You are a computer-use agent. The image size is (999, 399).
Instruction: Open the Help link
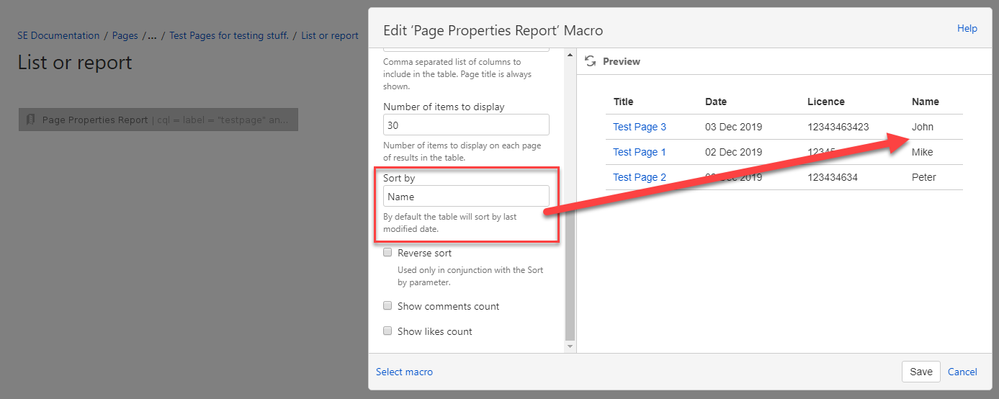tap(967, 29)
